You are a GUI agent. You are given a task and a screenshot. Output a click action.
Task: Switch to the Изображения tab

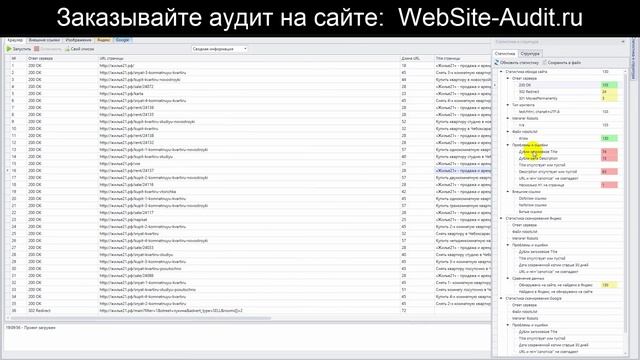78,40
